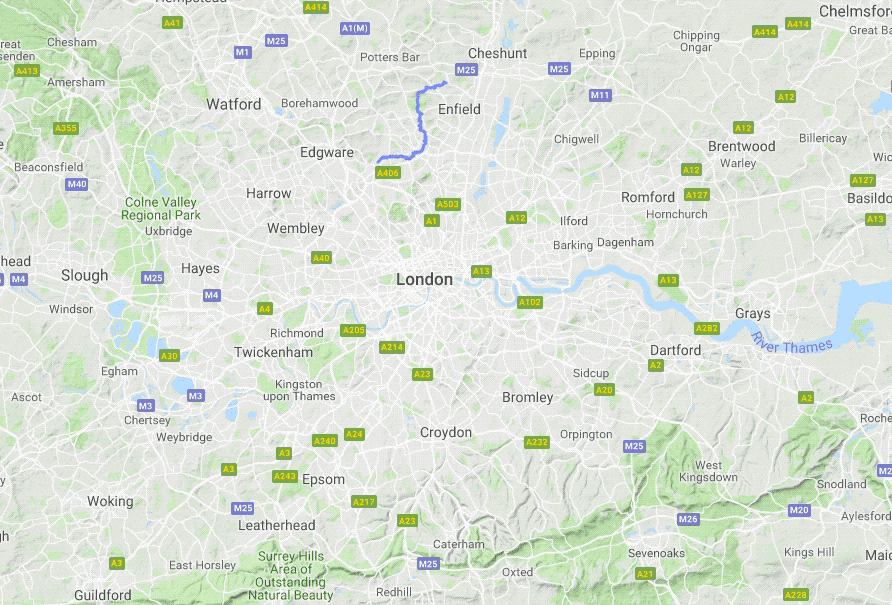The width and height of the screenshot is (892, 605).
Task: Select the Enfield place label
Action: tap(459, 109)
